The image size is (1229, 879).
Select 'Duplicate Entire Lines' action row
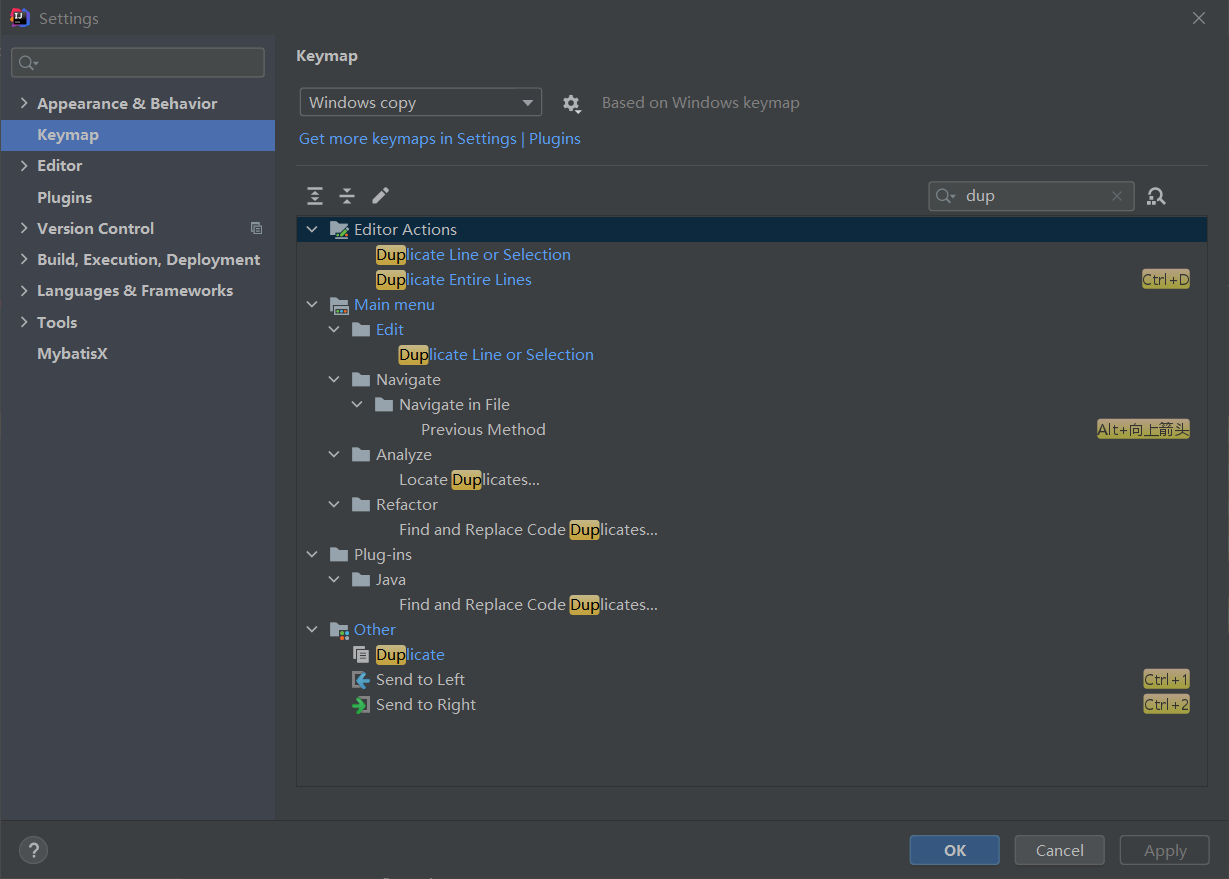tap(752, 280)
